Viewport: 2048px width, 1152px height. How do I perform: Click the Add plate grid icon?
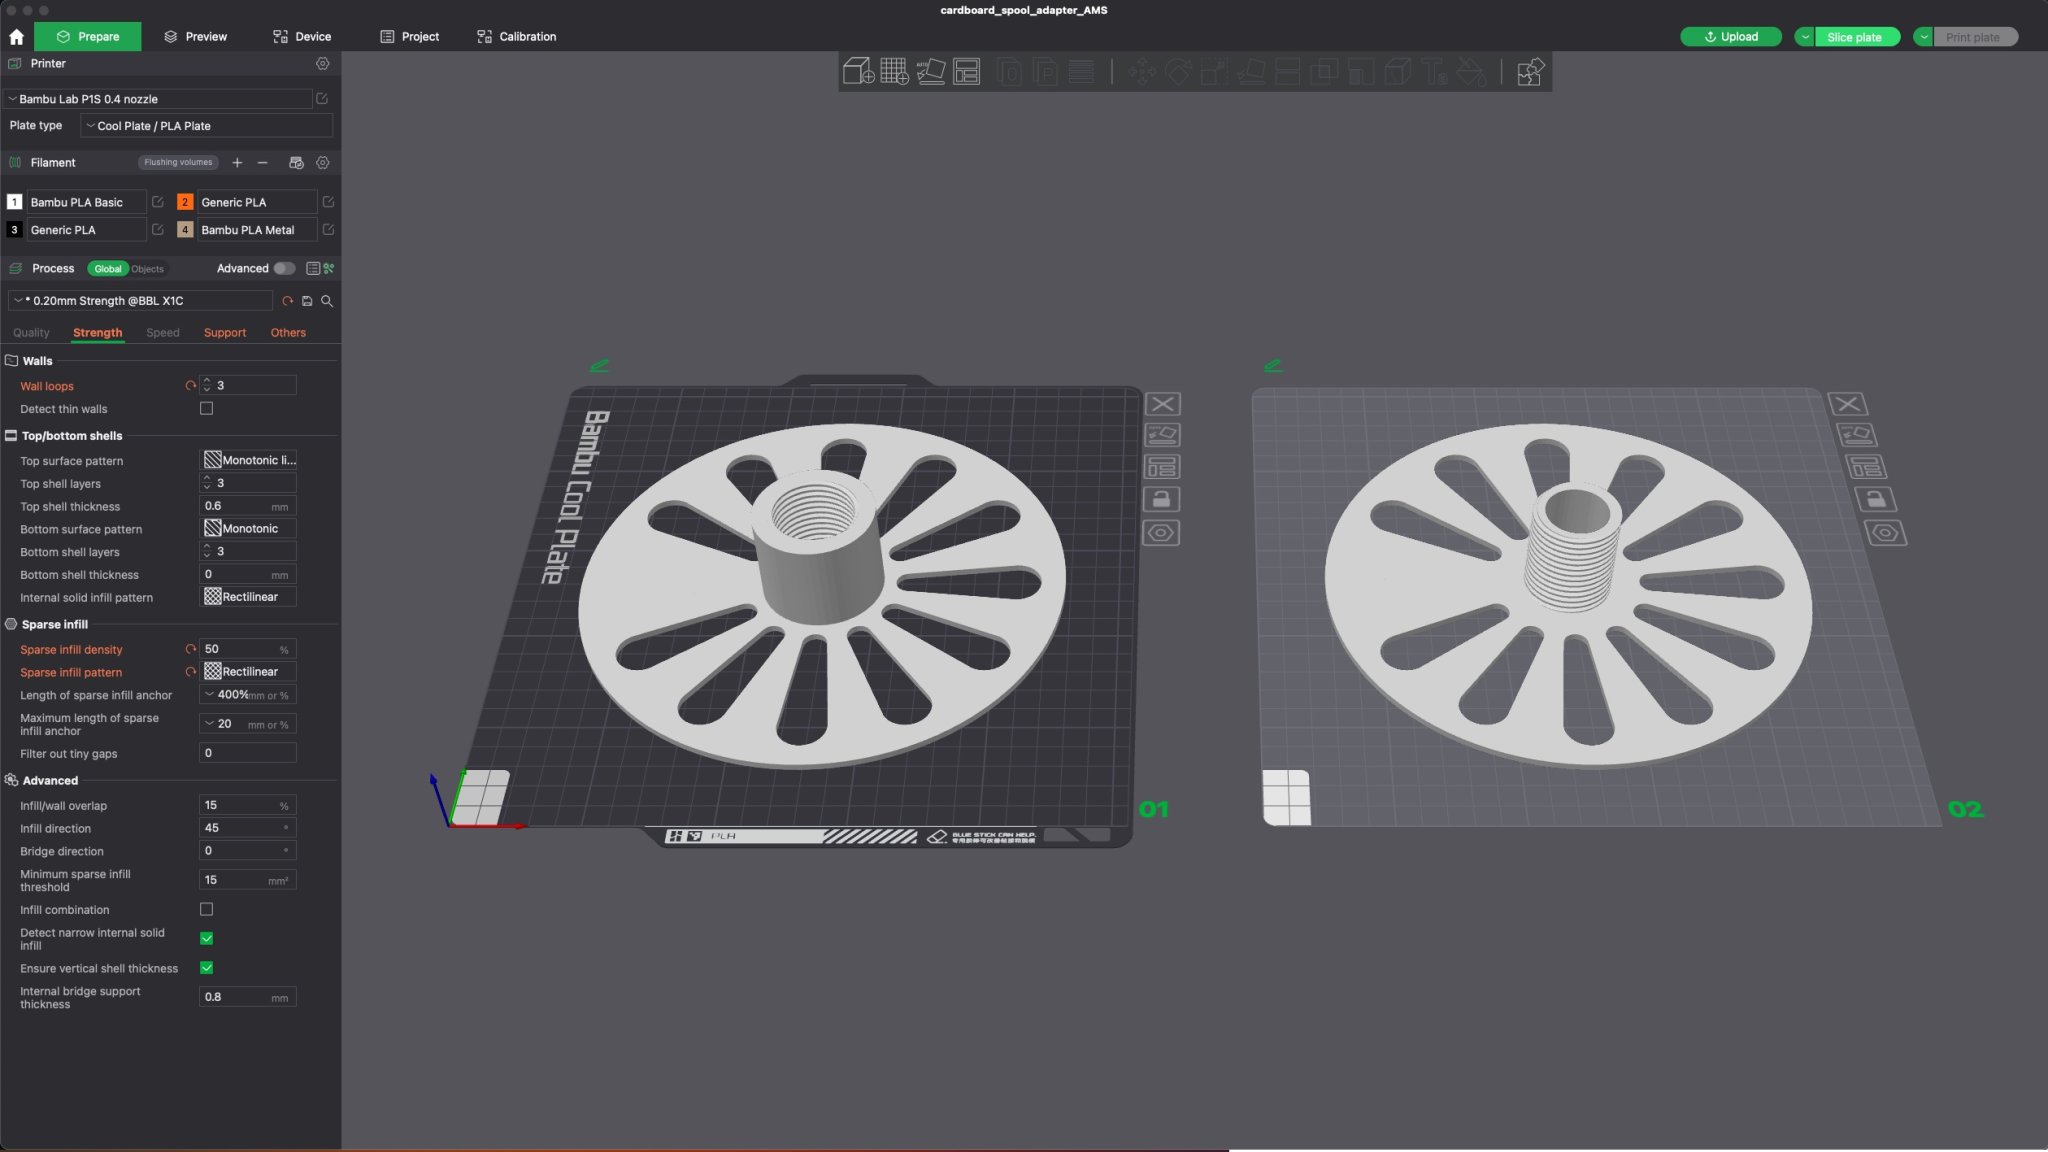894,71
